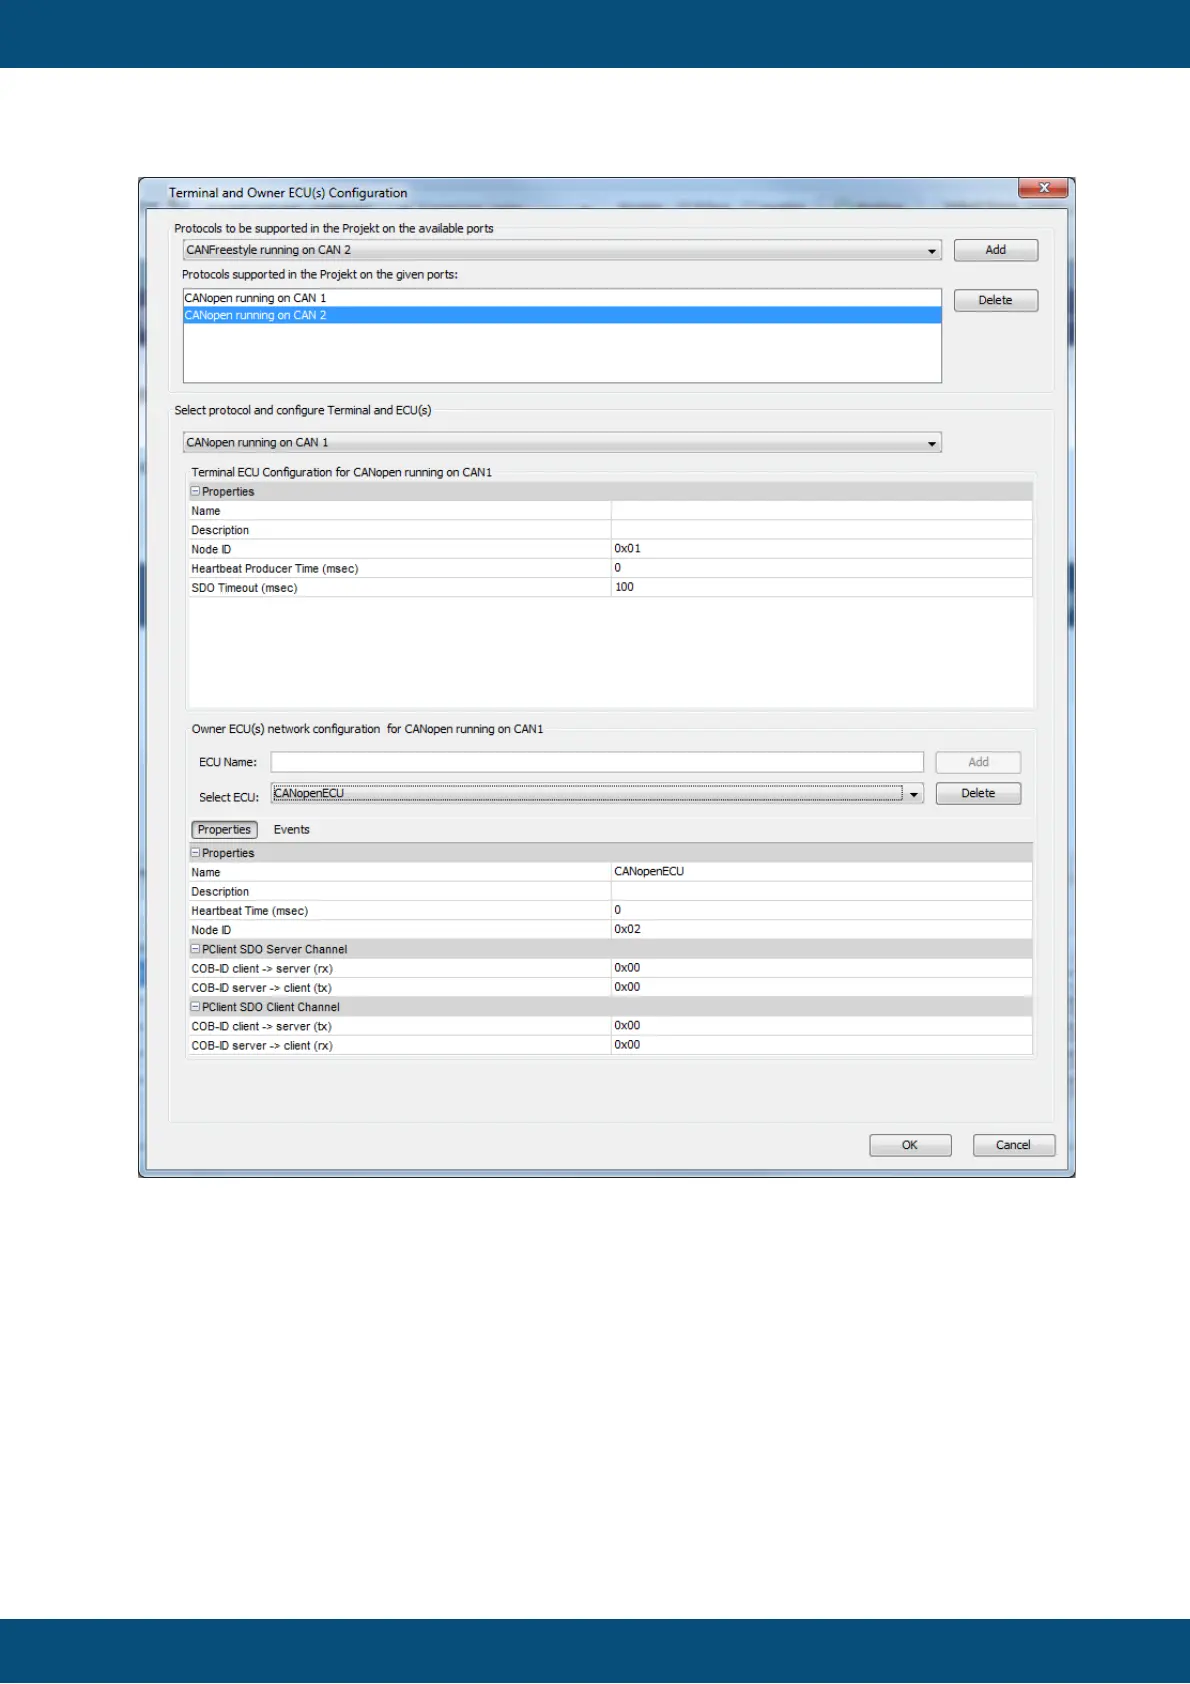
Task: Click COB-ID client -> server (rx) value
Action: coord(821,968)
